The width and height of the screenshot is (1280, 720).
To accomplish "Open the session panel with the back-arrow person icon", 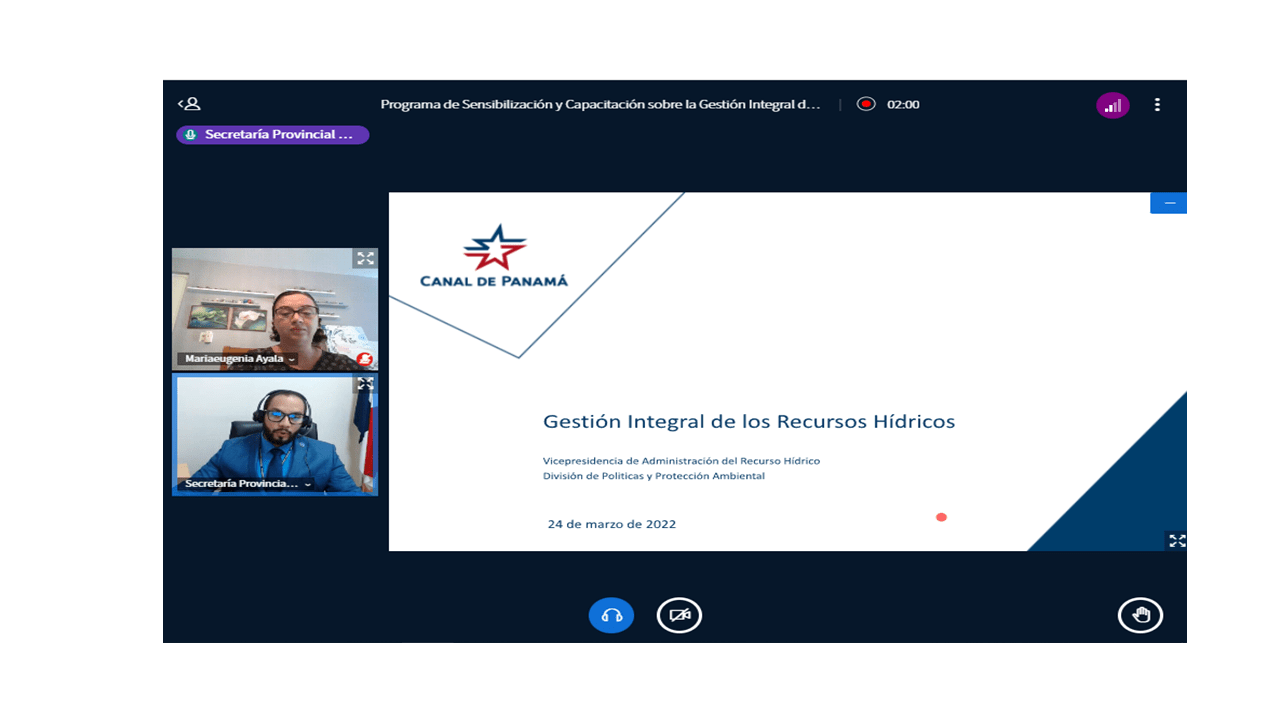I will pos(189,104).
